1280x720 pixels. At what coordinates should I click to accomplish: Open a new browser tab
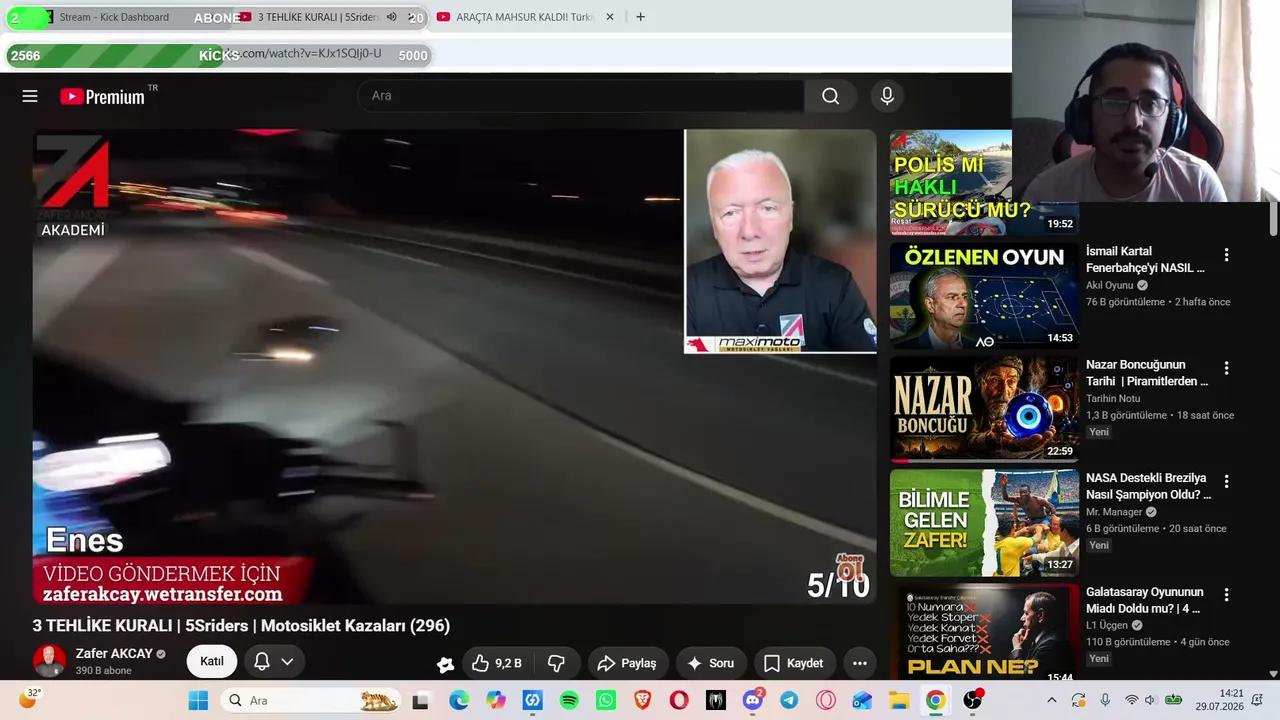pyautogui.click(x=640, y=17)
